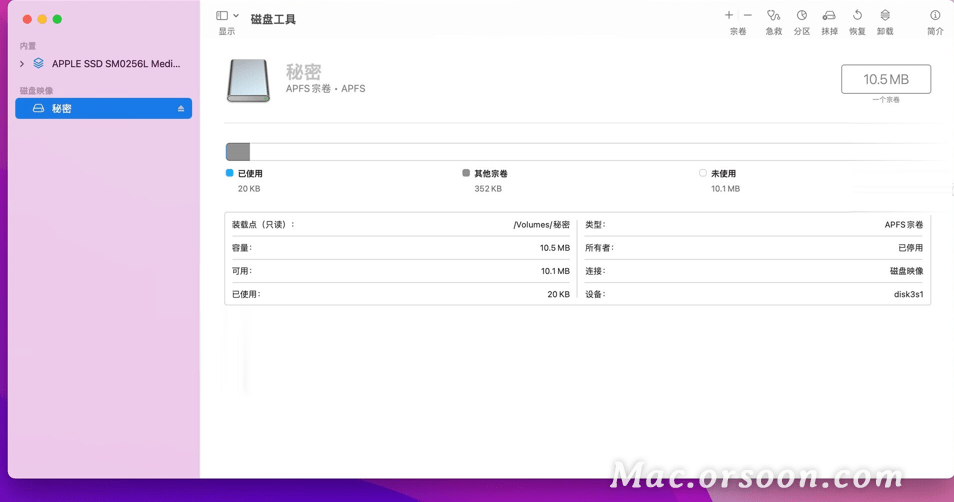Open the Partition (分区) tool
The image size is (954, 502).
coord(802,15)
